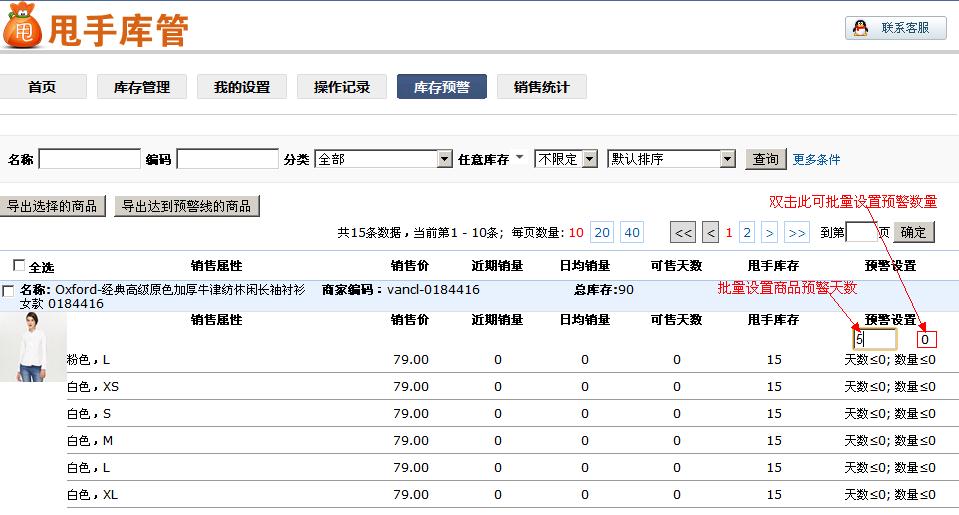Image resolution: width=959 pixels, height=515 pixels.
Task: Click the 甩手库管 orange bag logo
Action: coord(23,26)
